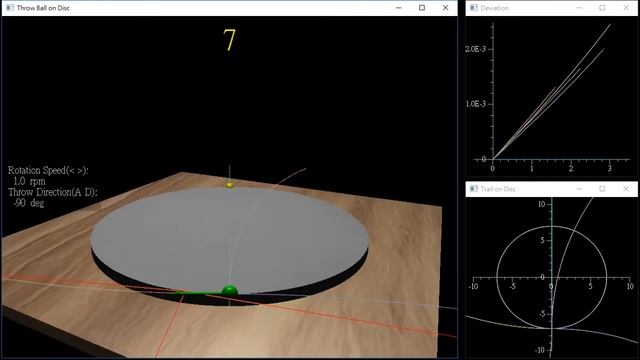Click the Throw Ball on Disc window icon
The image size is (640, 360).
coord(9,8)
